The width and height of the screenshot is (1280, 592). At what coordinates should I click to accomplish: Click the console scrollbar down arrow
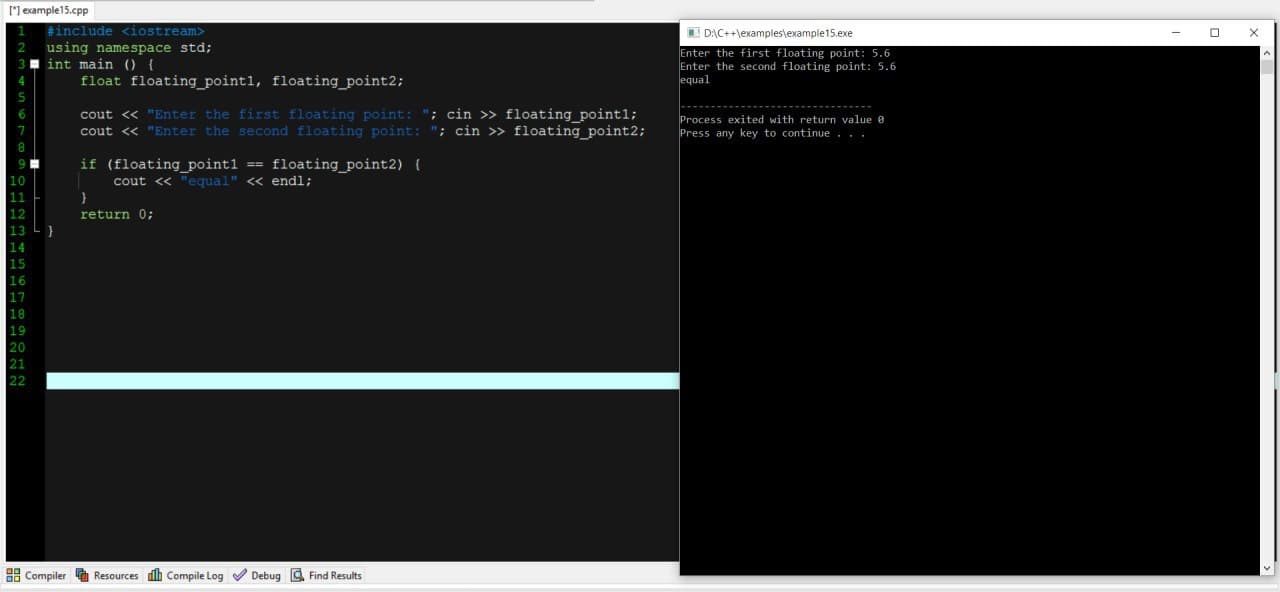pyautogui.click(x=1267, y=568)
